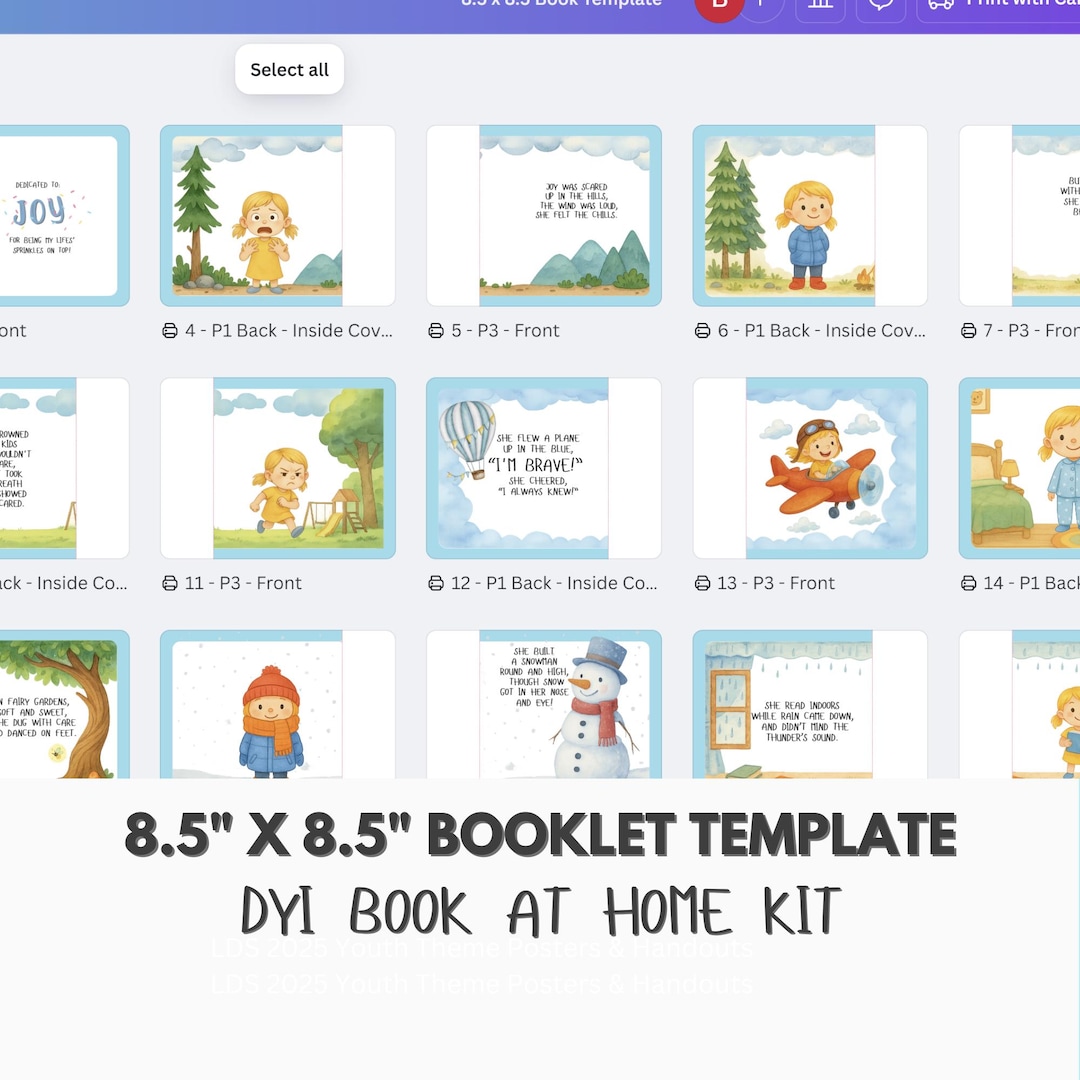1080x1080 pixels.
Task: Click the printer icon beside "11 - P3 - Front"
Action: click(x=170, y=582)
